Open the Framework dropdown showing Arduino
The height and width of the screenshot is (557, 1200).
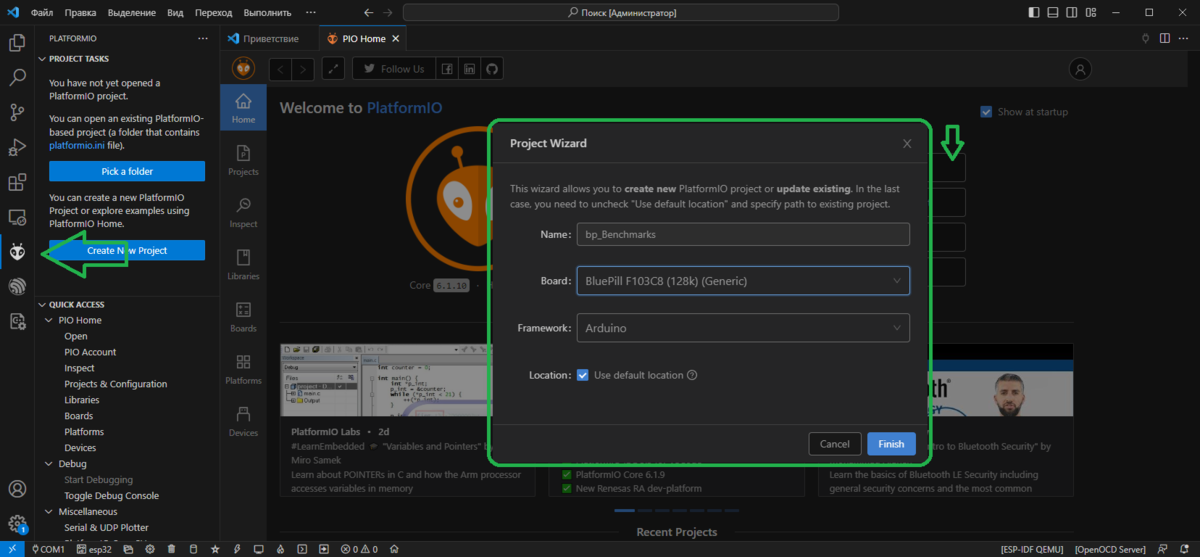point(743,328)
